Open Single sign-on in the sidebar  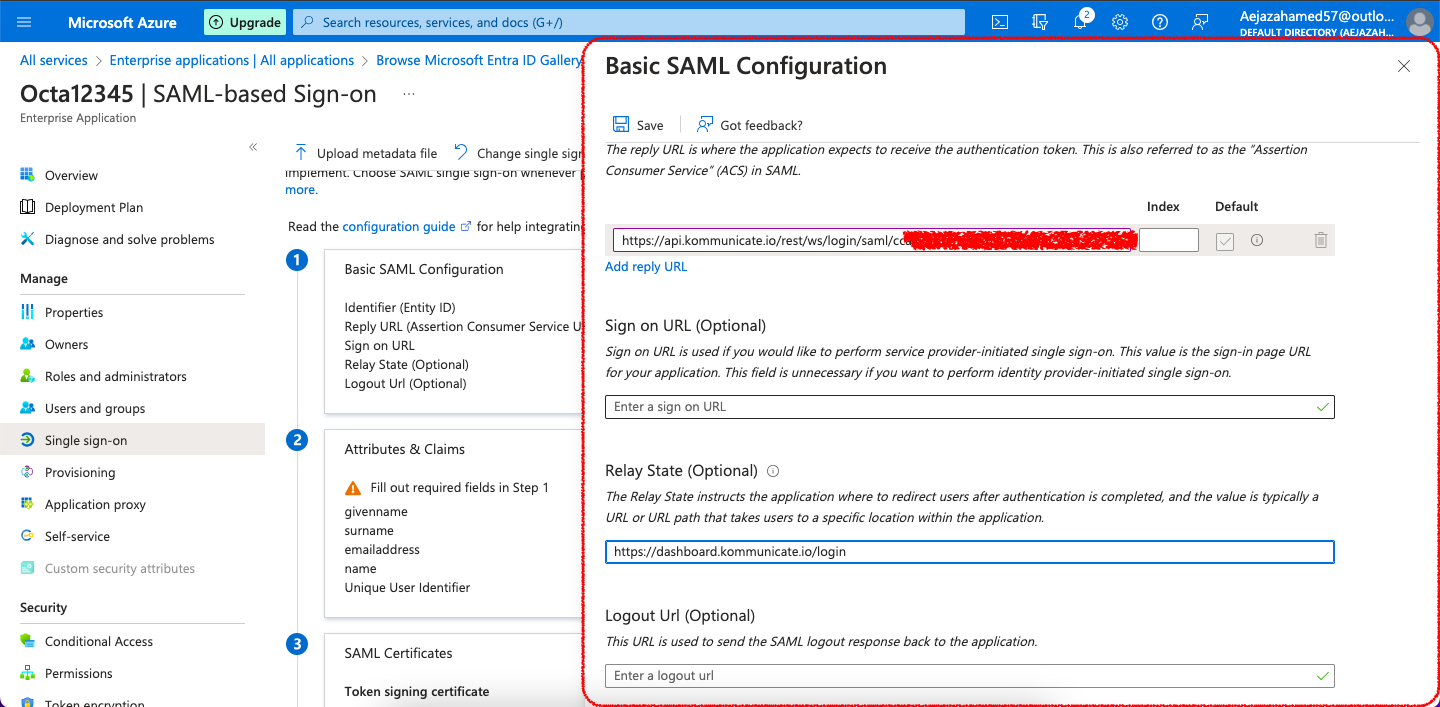(132, 440)
